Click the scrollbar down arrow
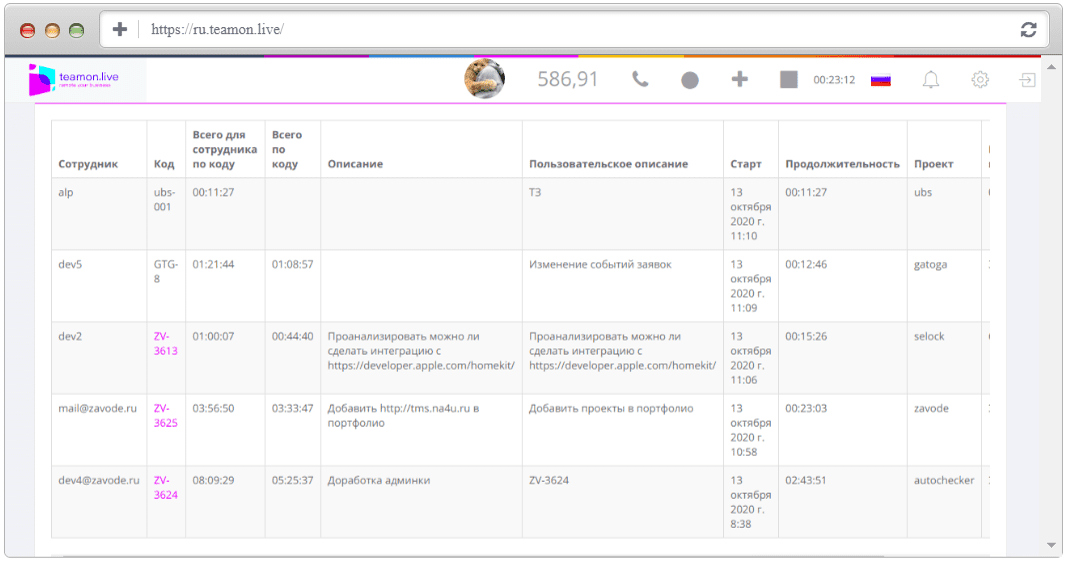The image size is (1067, 561). click(1051, 545)
